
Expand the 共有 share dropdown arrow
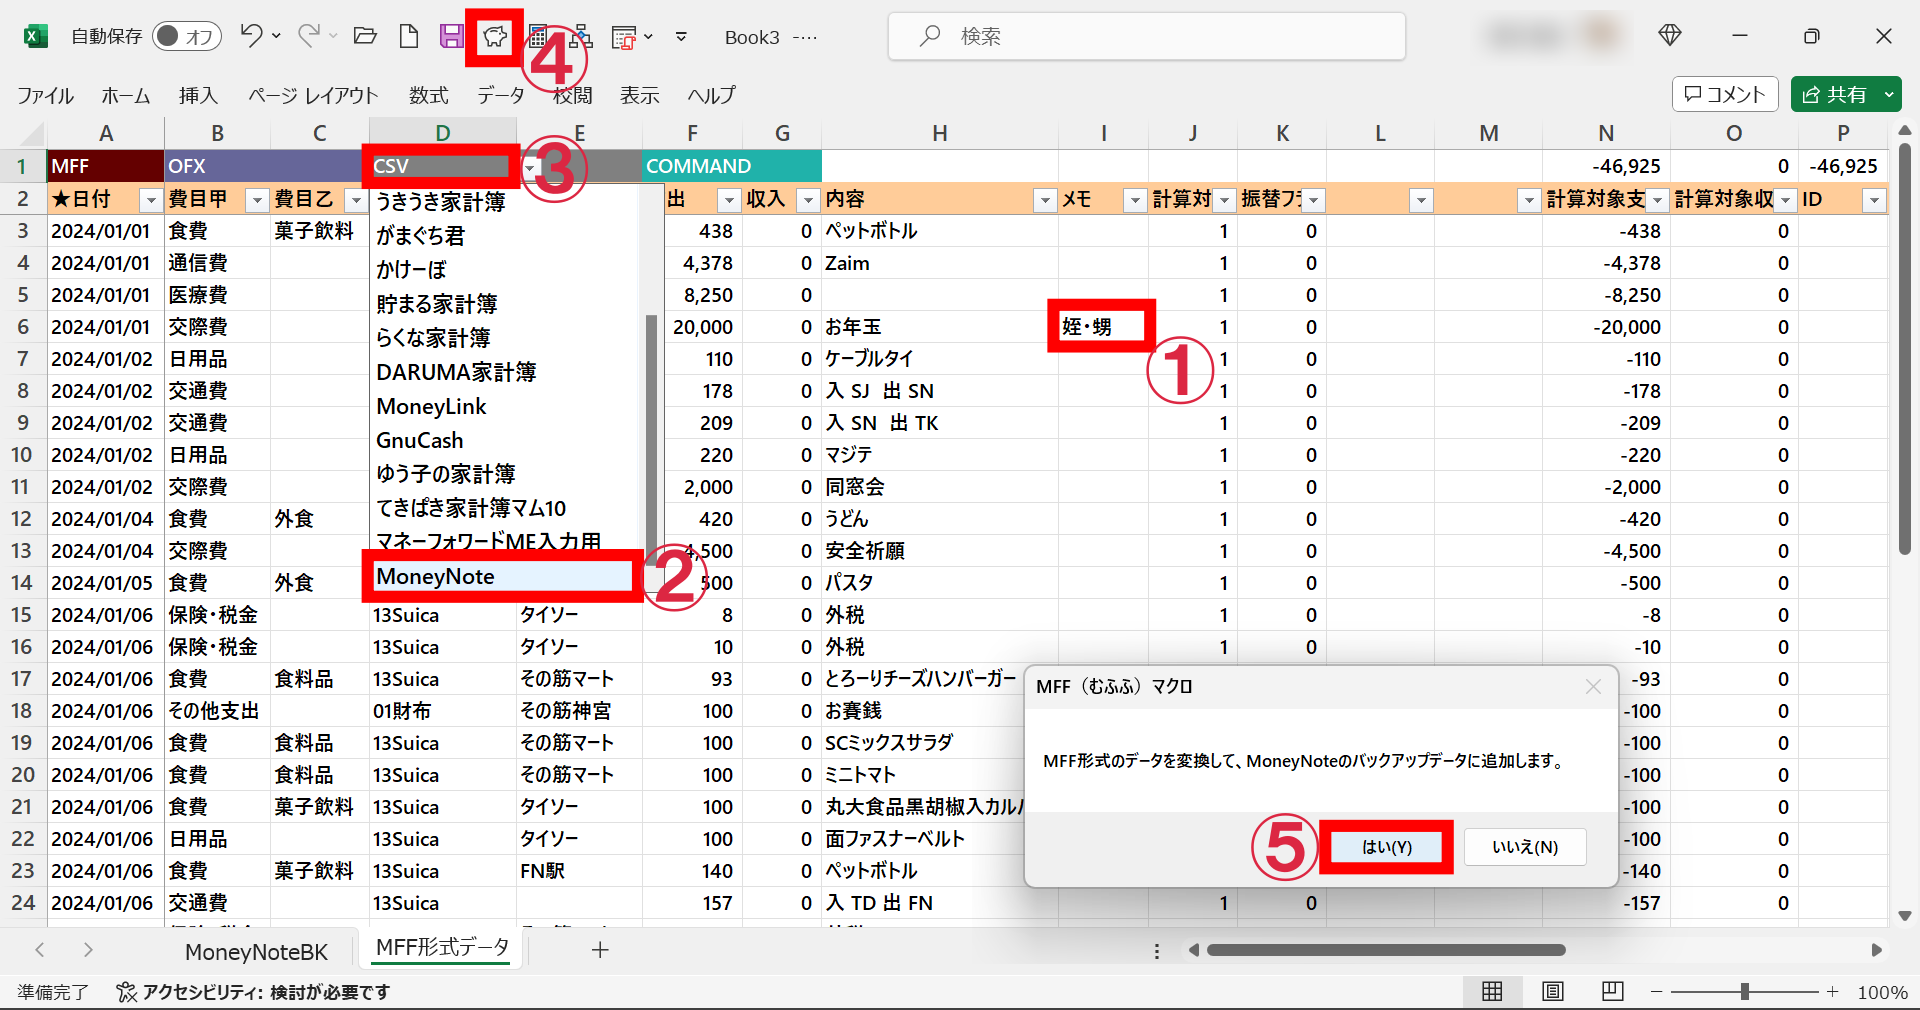pyautogui.click(x=1889, y=95)
